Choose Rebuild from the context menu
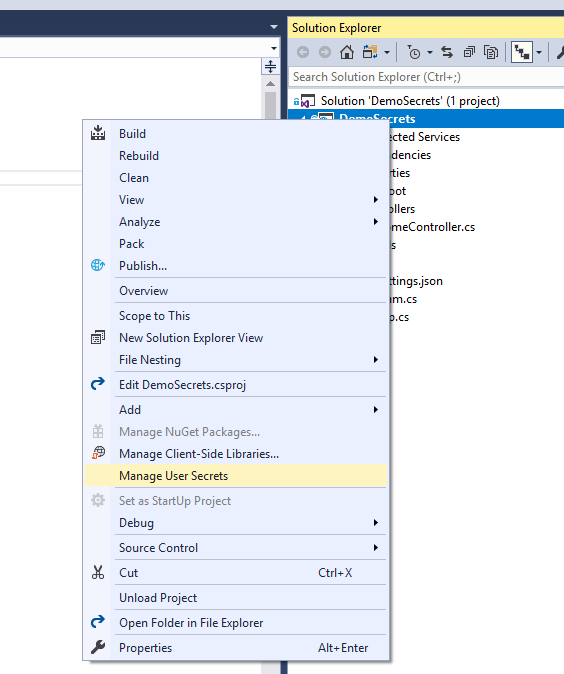The width and height of the screenshot is (564, 674). (x=139, y=156)
